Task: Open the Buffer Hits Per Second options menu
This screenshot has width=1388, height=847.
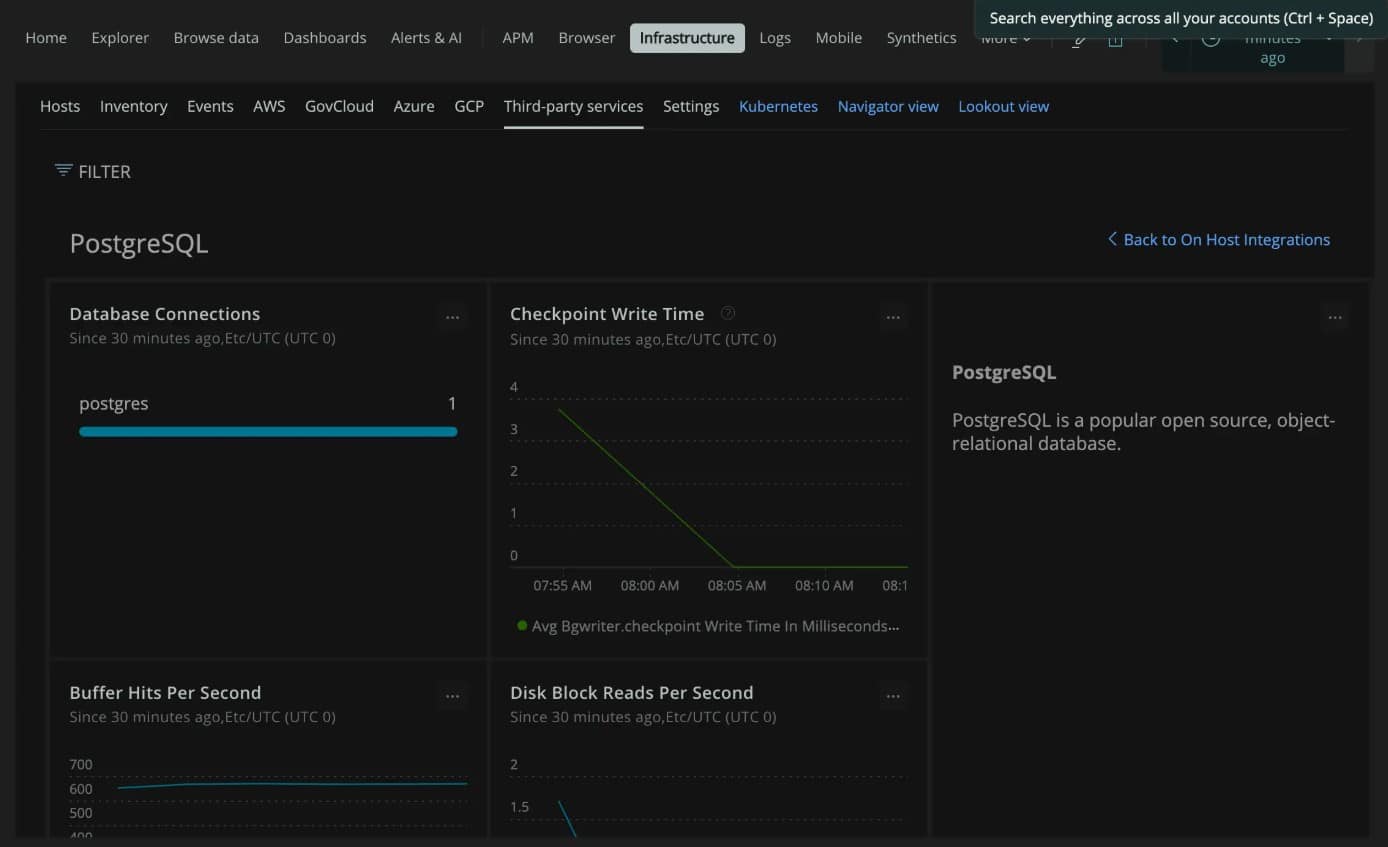Action: click(453, 695)
